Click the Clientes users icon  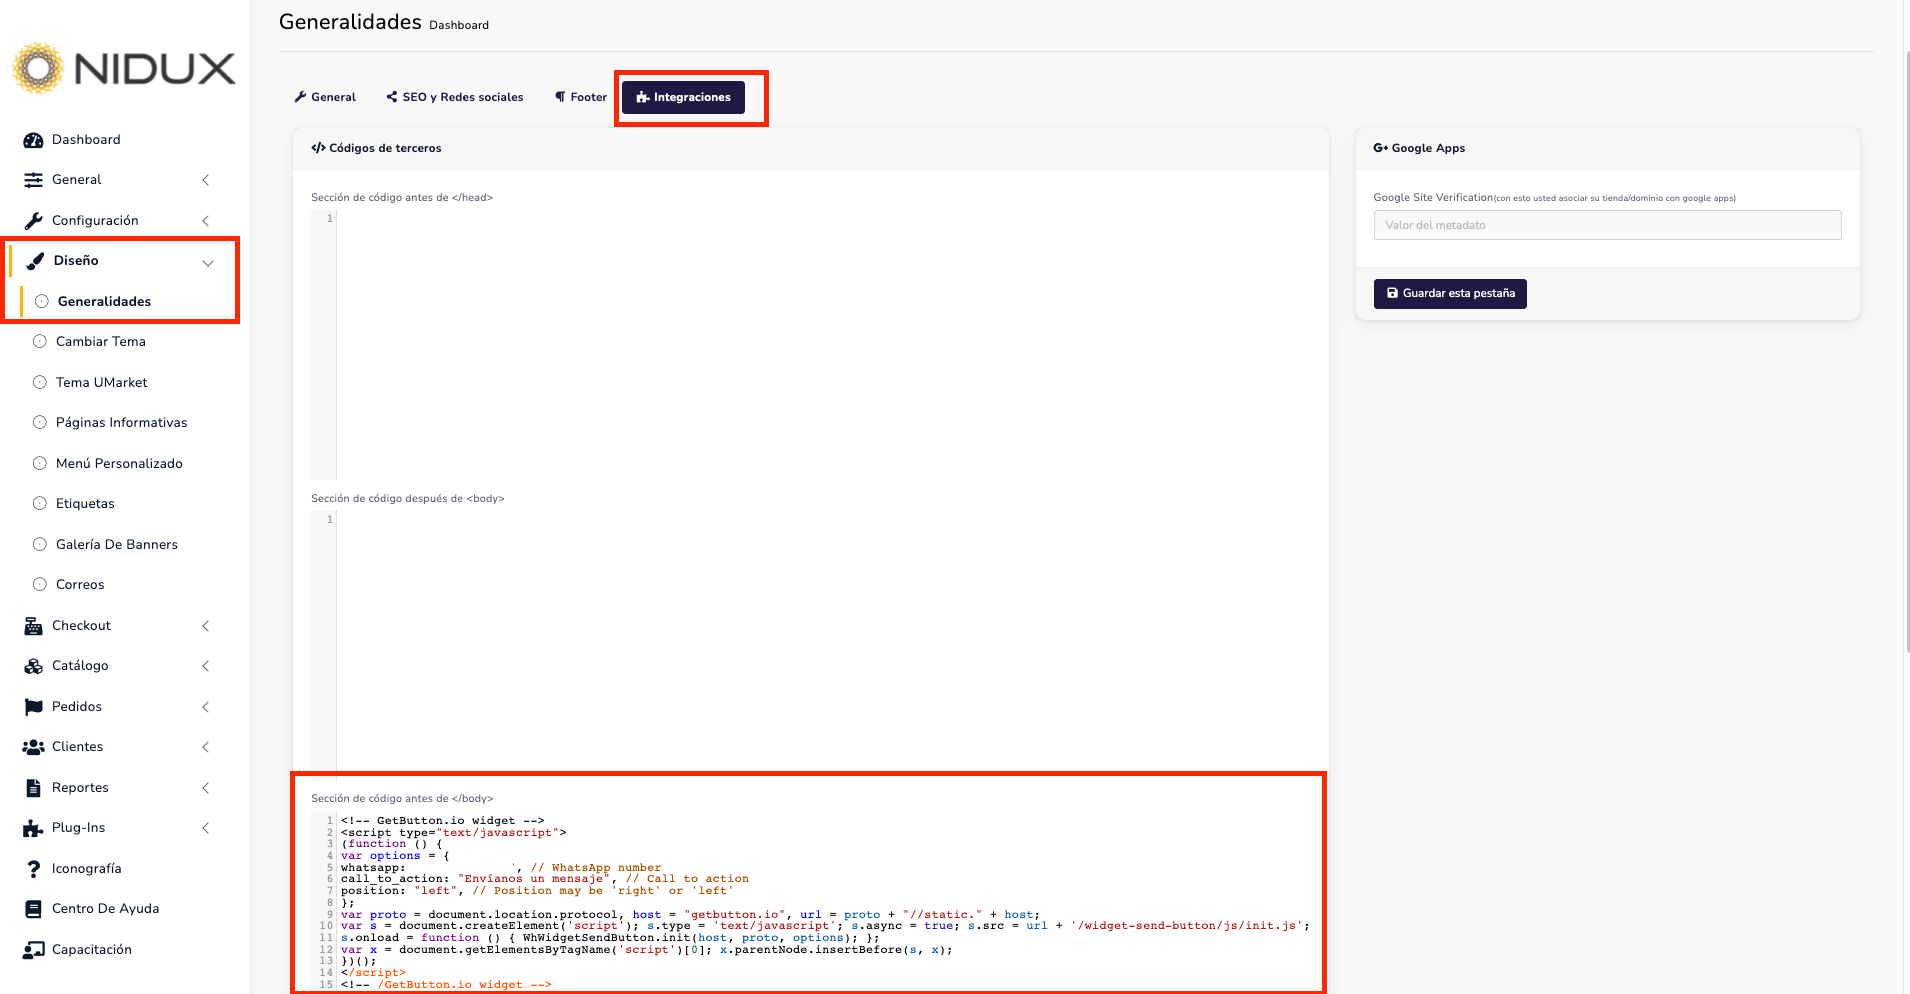pos(33,747)
